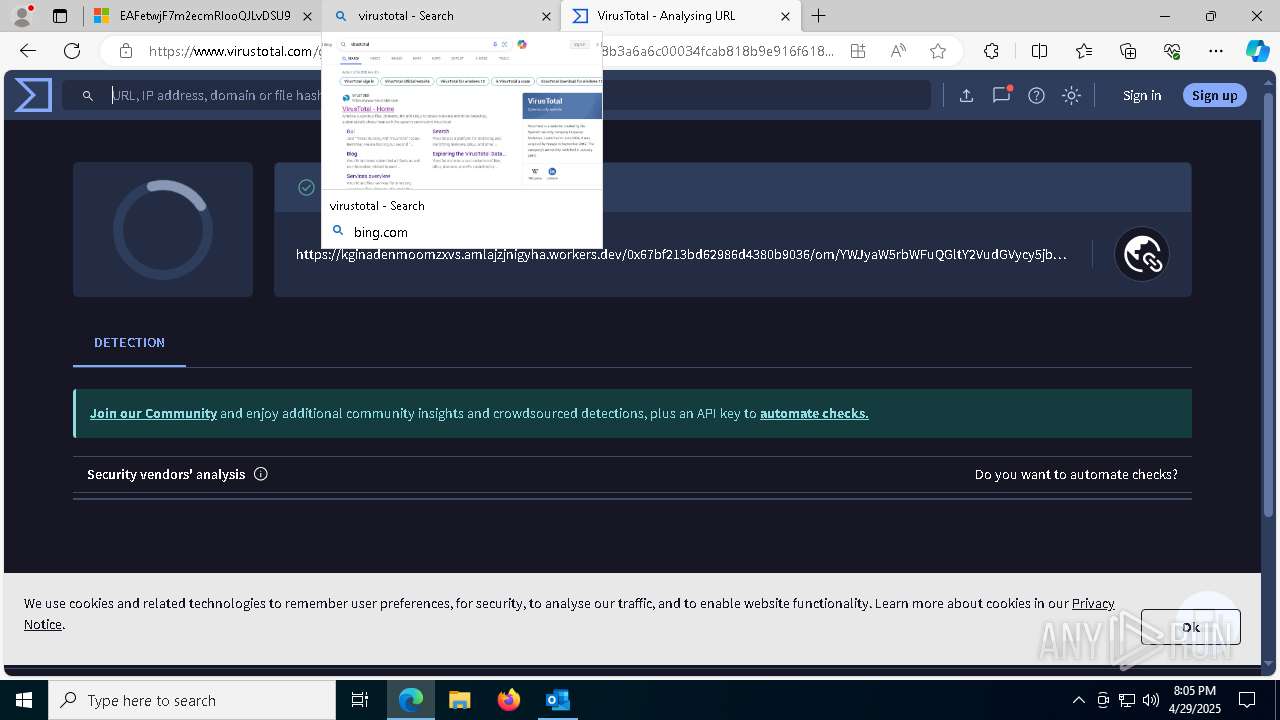Image resolution: width=1280 pixels, height=720 pixels.
Task: Click the search magnifier in VirusTotal bar
Action: click(88, 95)
